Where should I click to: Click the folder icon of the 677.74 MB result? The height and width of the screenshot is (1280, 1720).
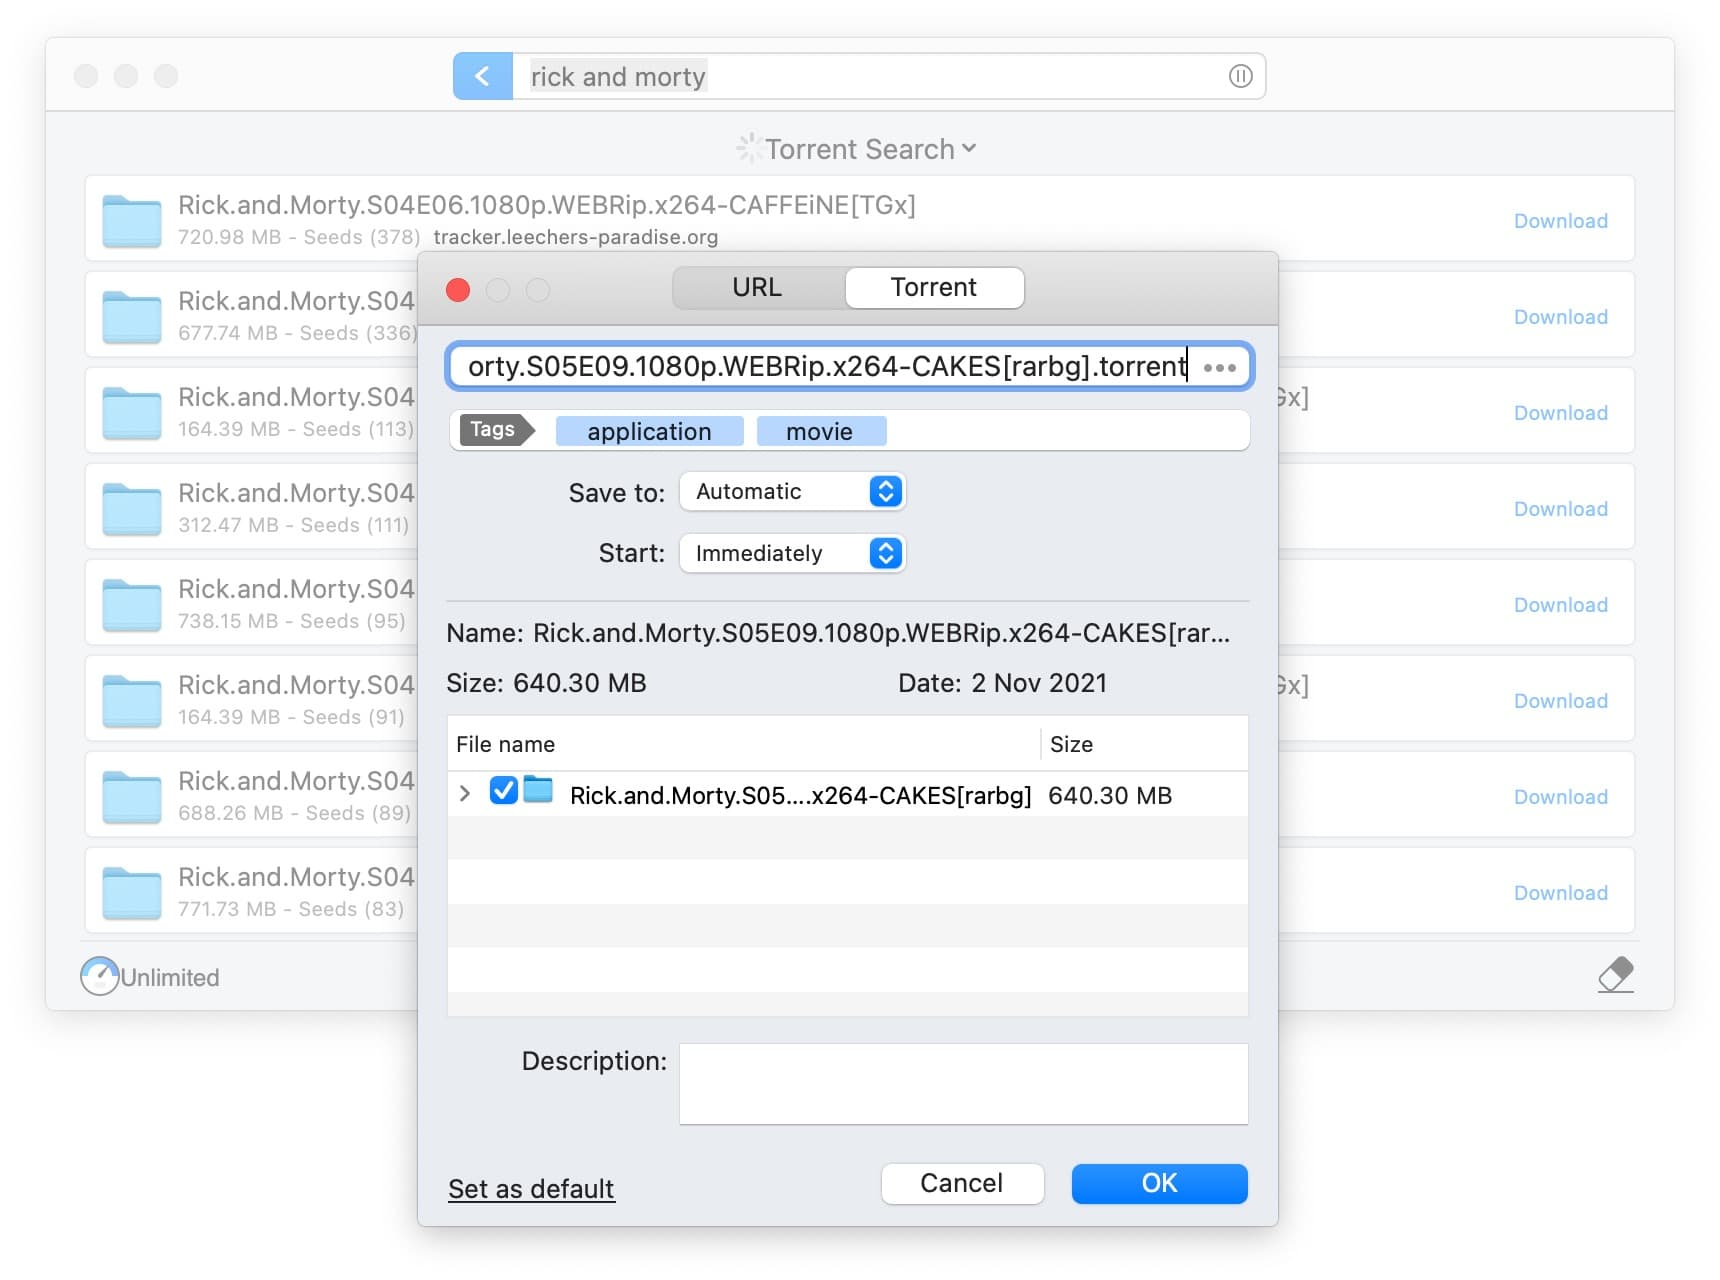point(132,316)
